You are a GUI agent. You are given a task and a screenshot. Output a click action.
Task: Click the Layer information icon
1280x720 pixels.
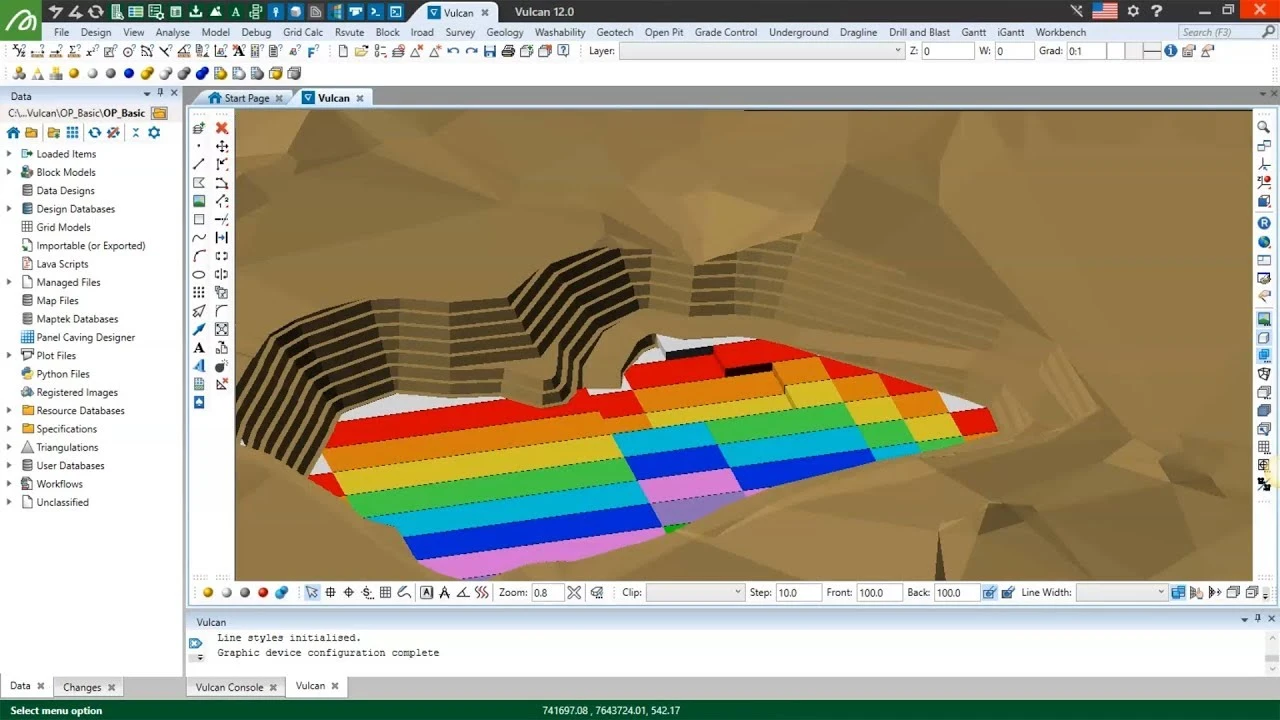1170,51
